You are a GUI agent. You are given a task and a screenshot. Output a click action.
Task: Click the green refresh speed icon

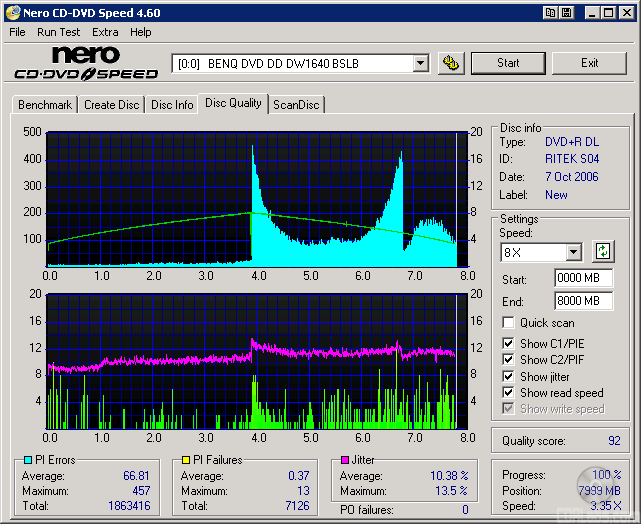(x=604, y=252)
